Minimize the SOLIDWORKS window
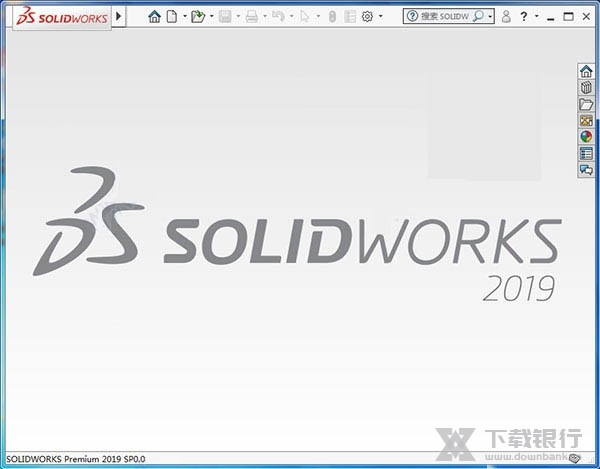This screenshot has width=600, height=469. [x=551, y=18]
